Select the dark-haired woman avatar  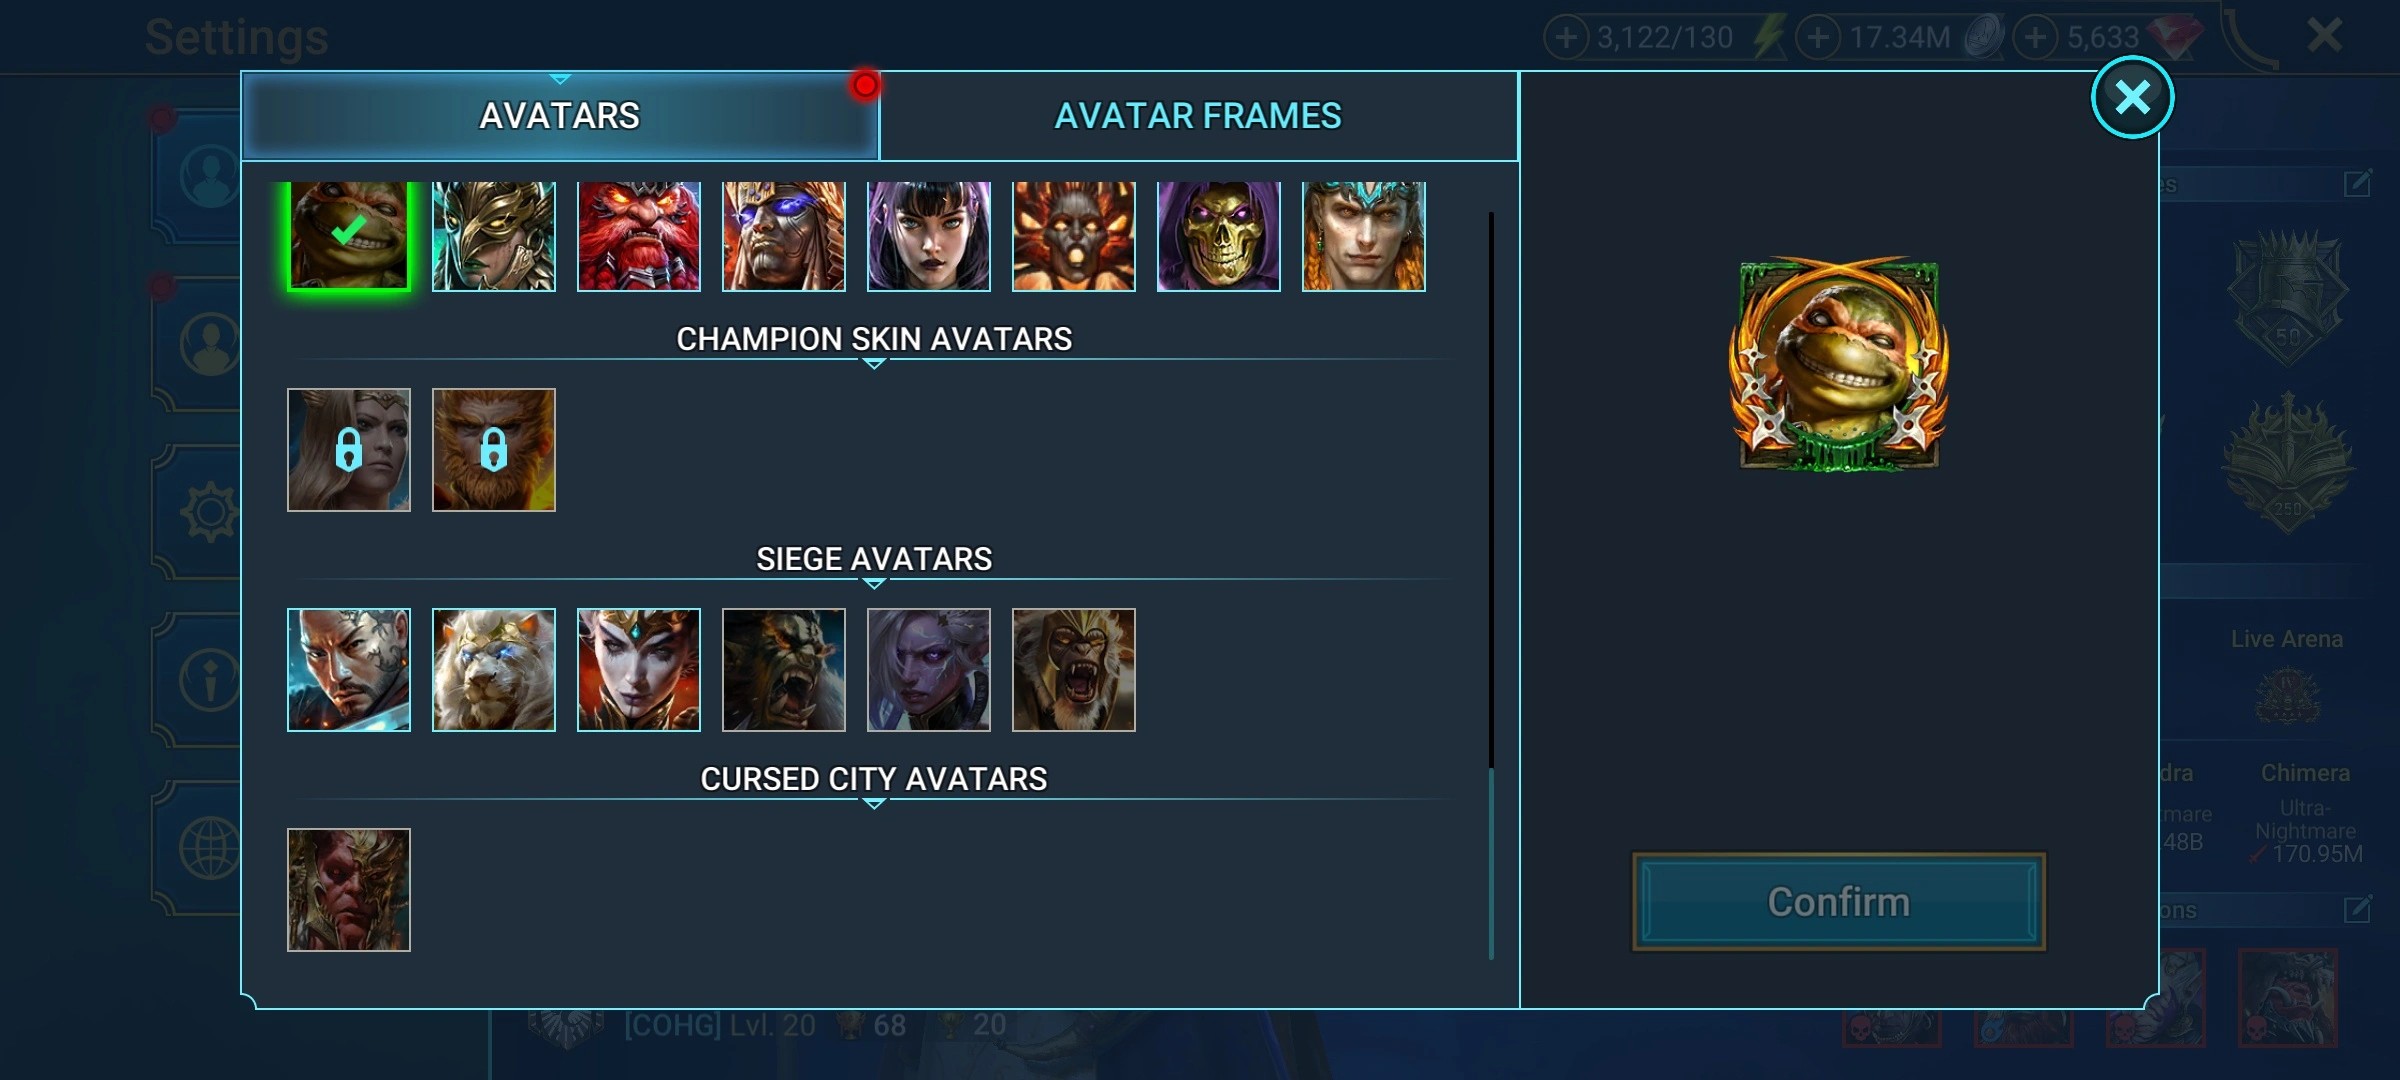[929, 236]
